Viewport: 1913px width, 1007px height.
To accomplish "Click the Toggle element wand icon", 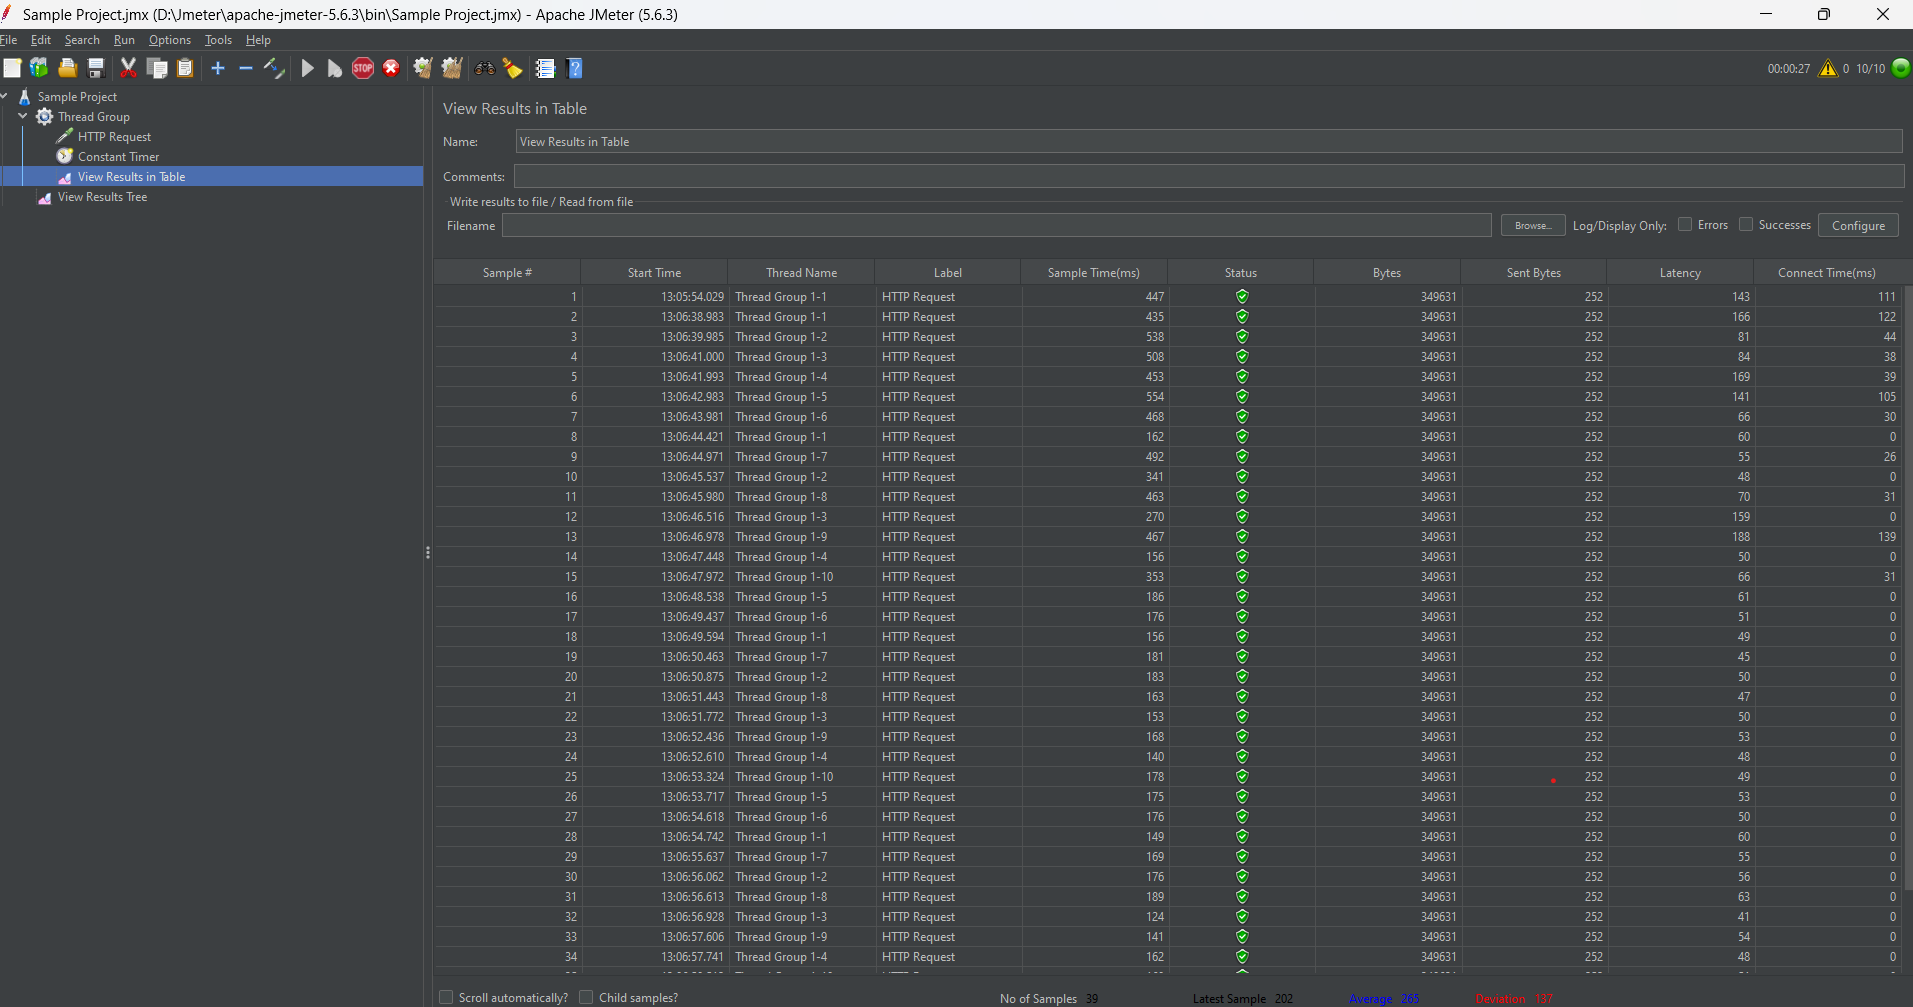I will tap(274, 68).
